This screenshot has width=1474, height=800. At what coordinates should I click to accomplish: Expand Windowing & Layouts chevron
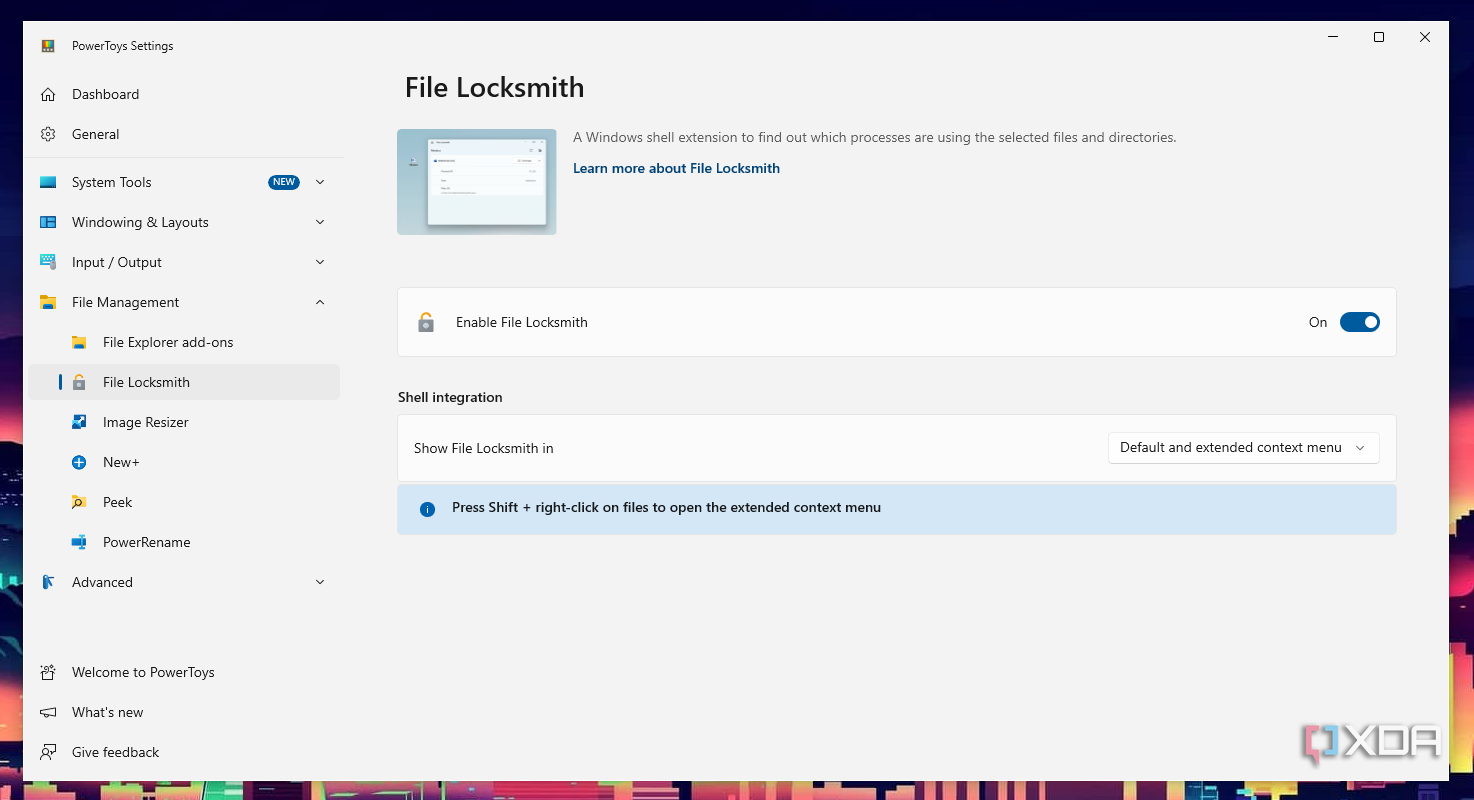coord(320,222)
